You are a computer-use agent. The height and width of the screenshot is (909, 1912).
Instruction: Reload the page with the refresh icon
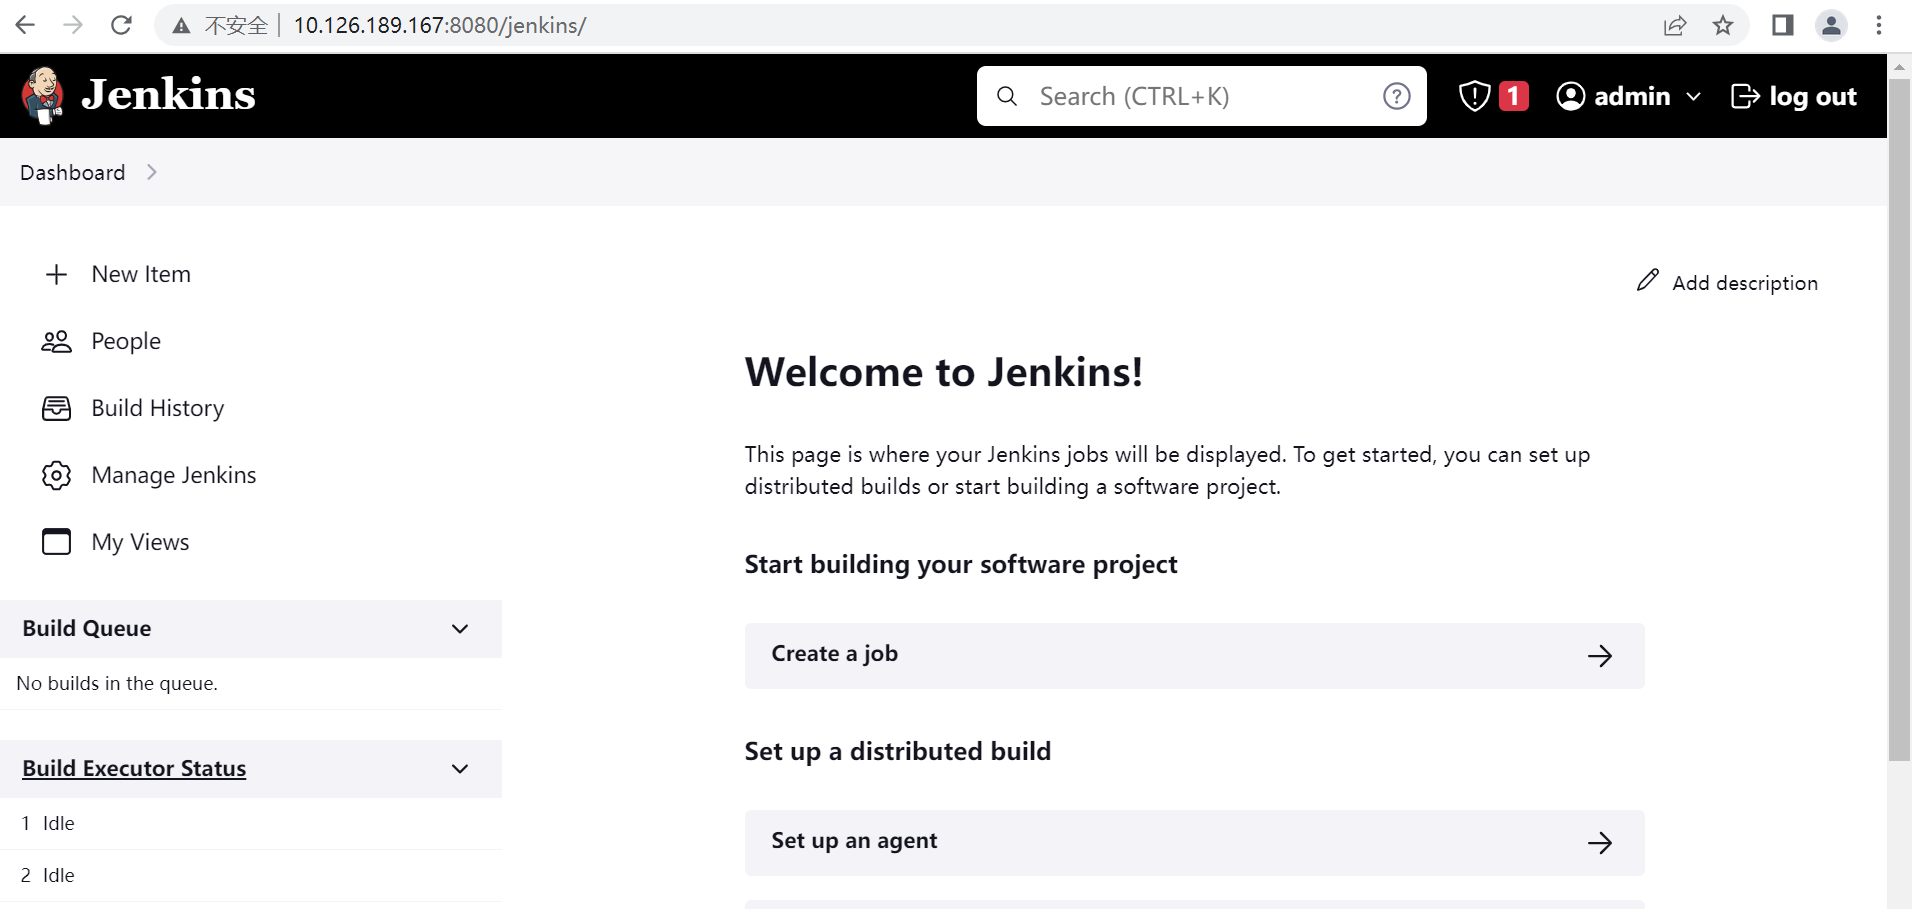(121, 25)
